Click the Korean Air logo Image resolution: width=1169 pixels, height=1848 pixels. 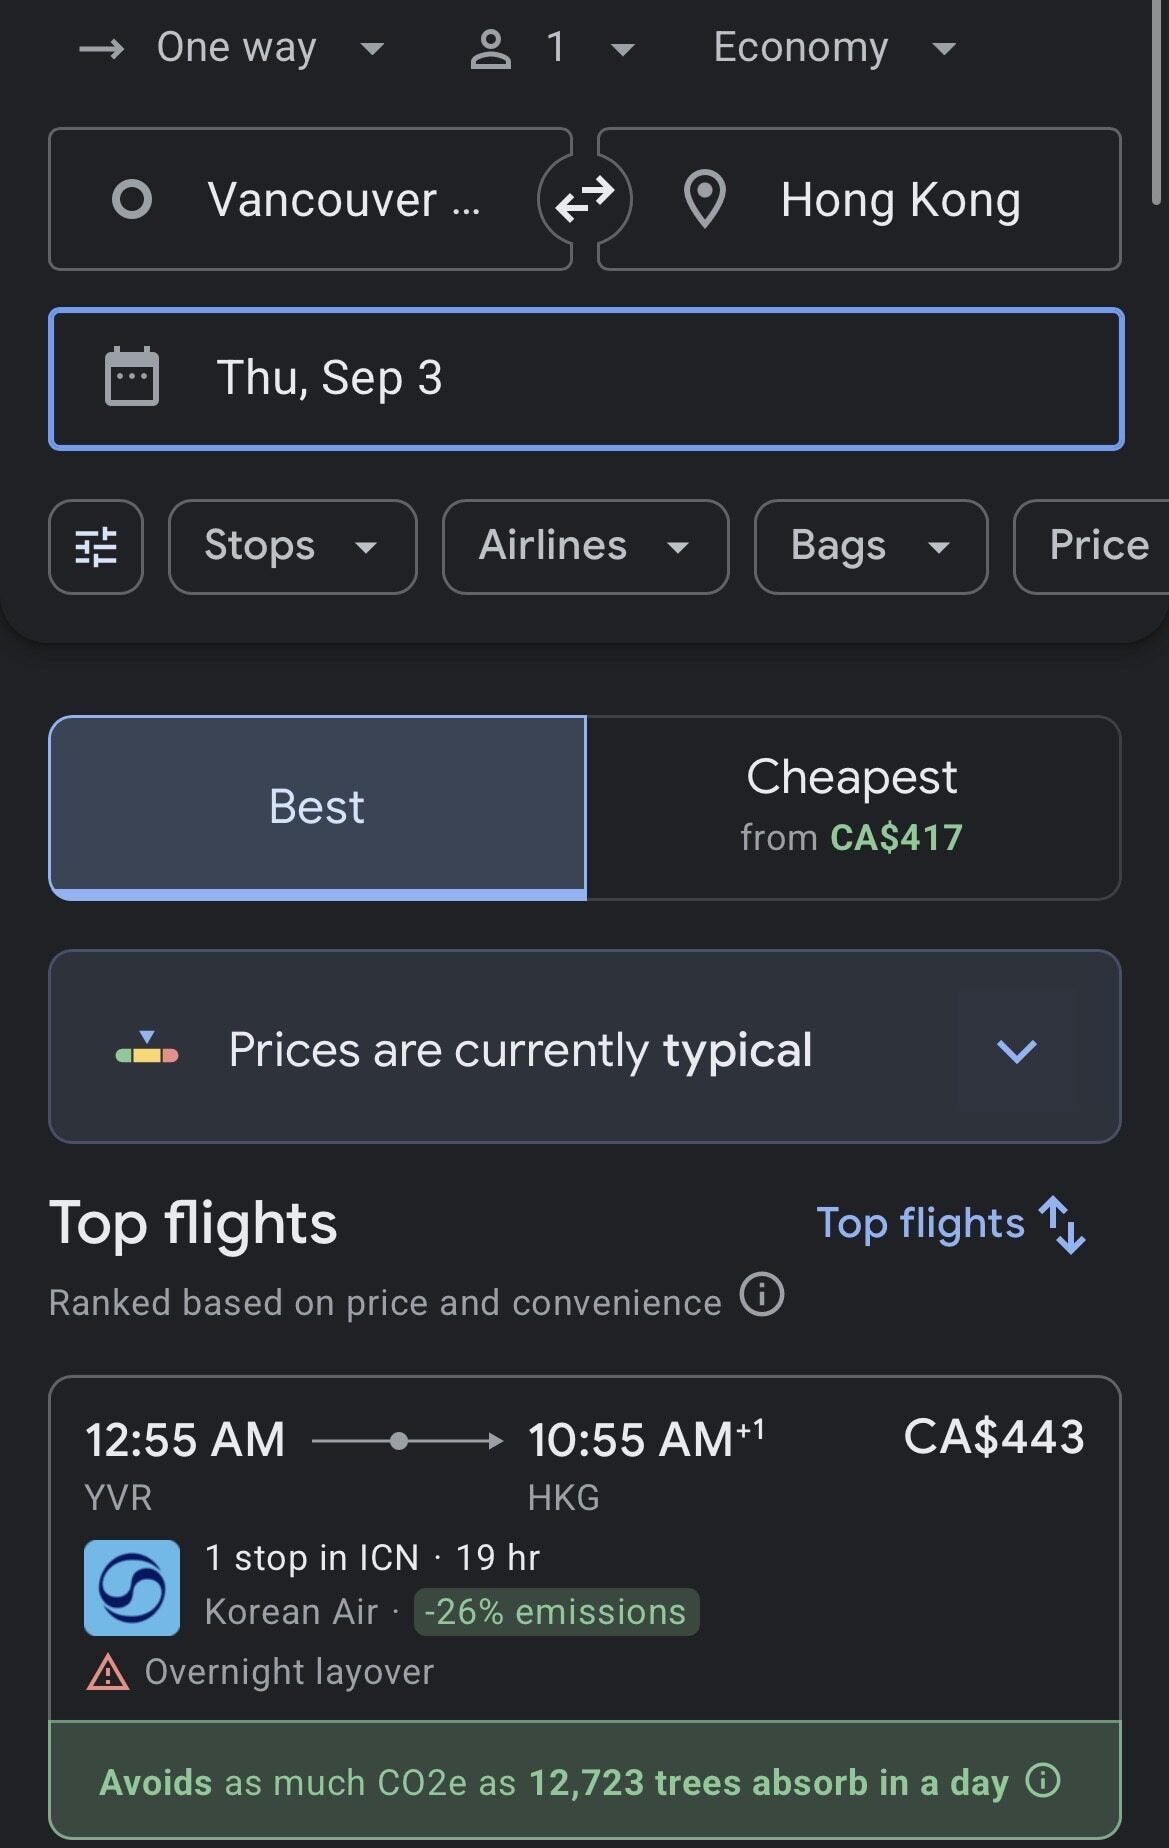(132, 1587)
